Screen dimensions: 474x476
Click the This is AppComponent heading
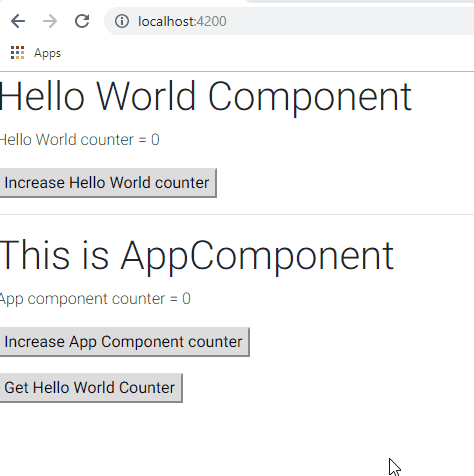click(197, 256)
